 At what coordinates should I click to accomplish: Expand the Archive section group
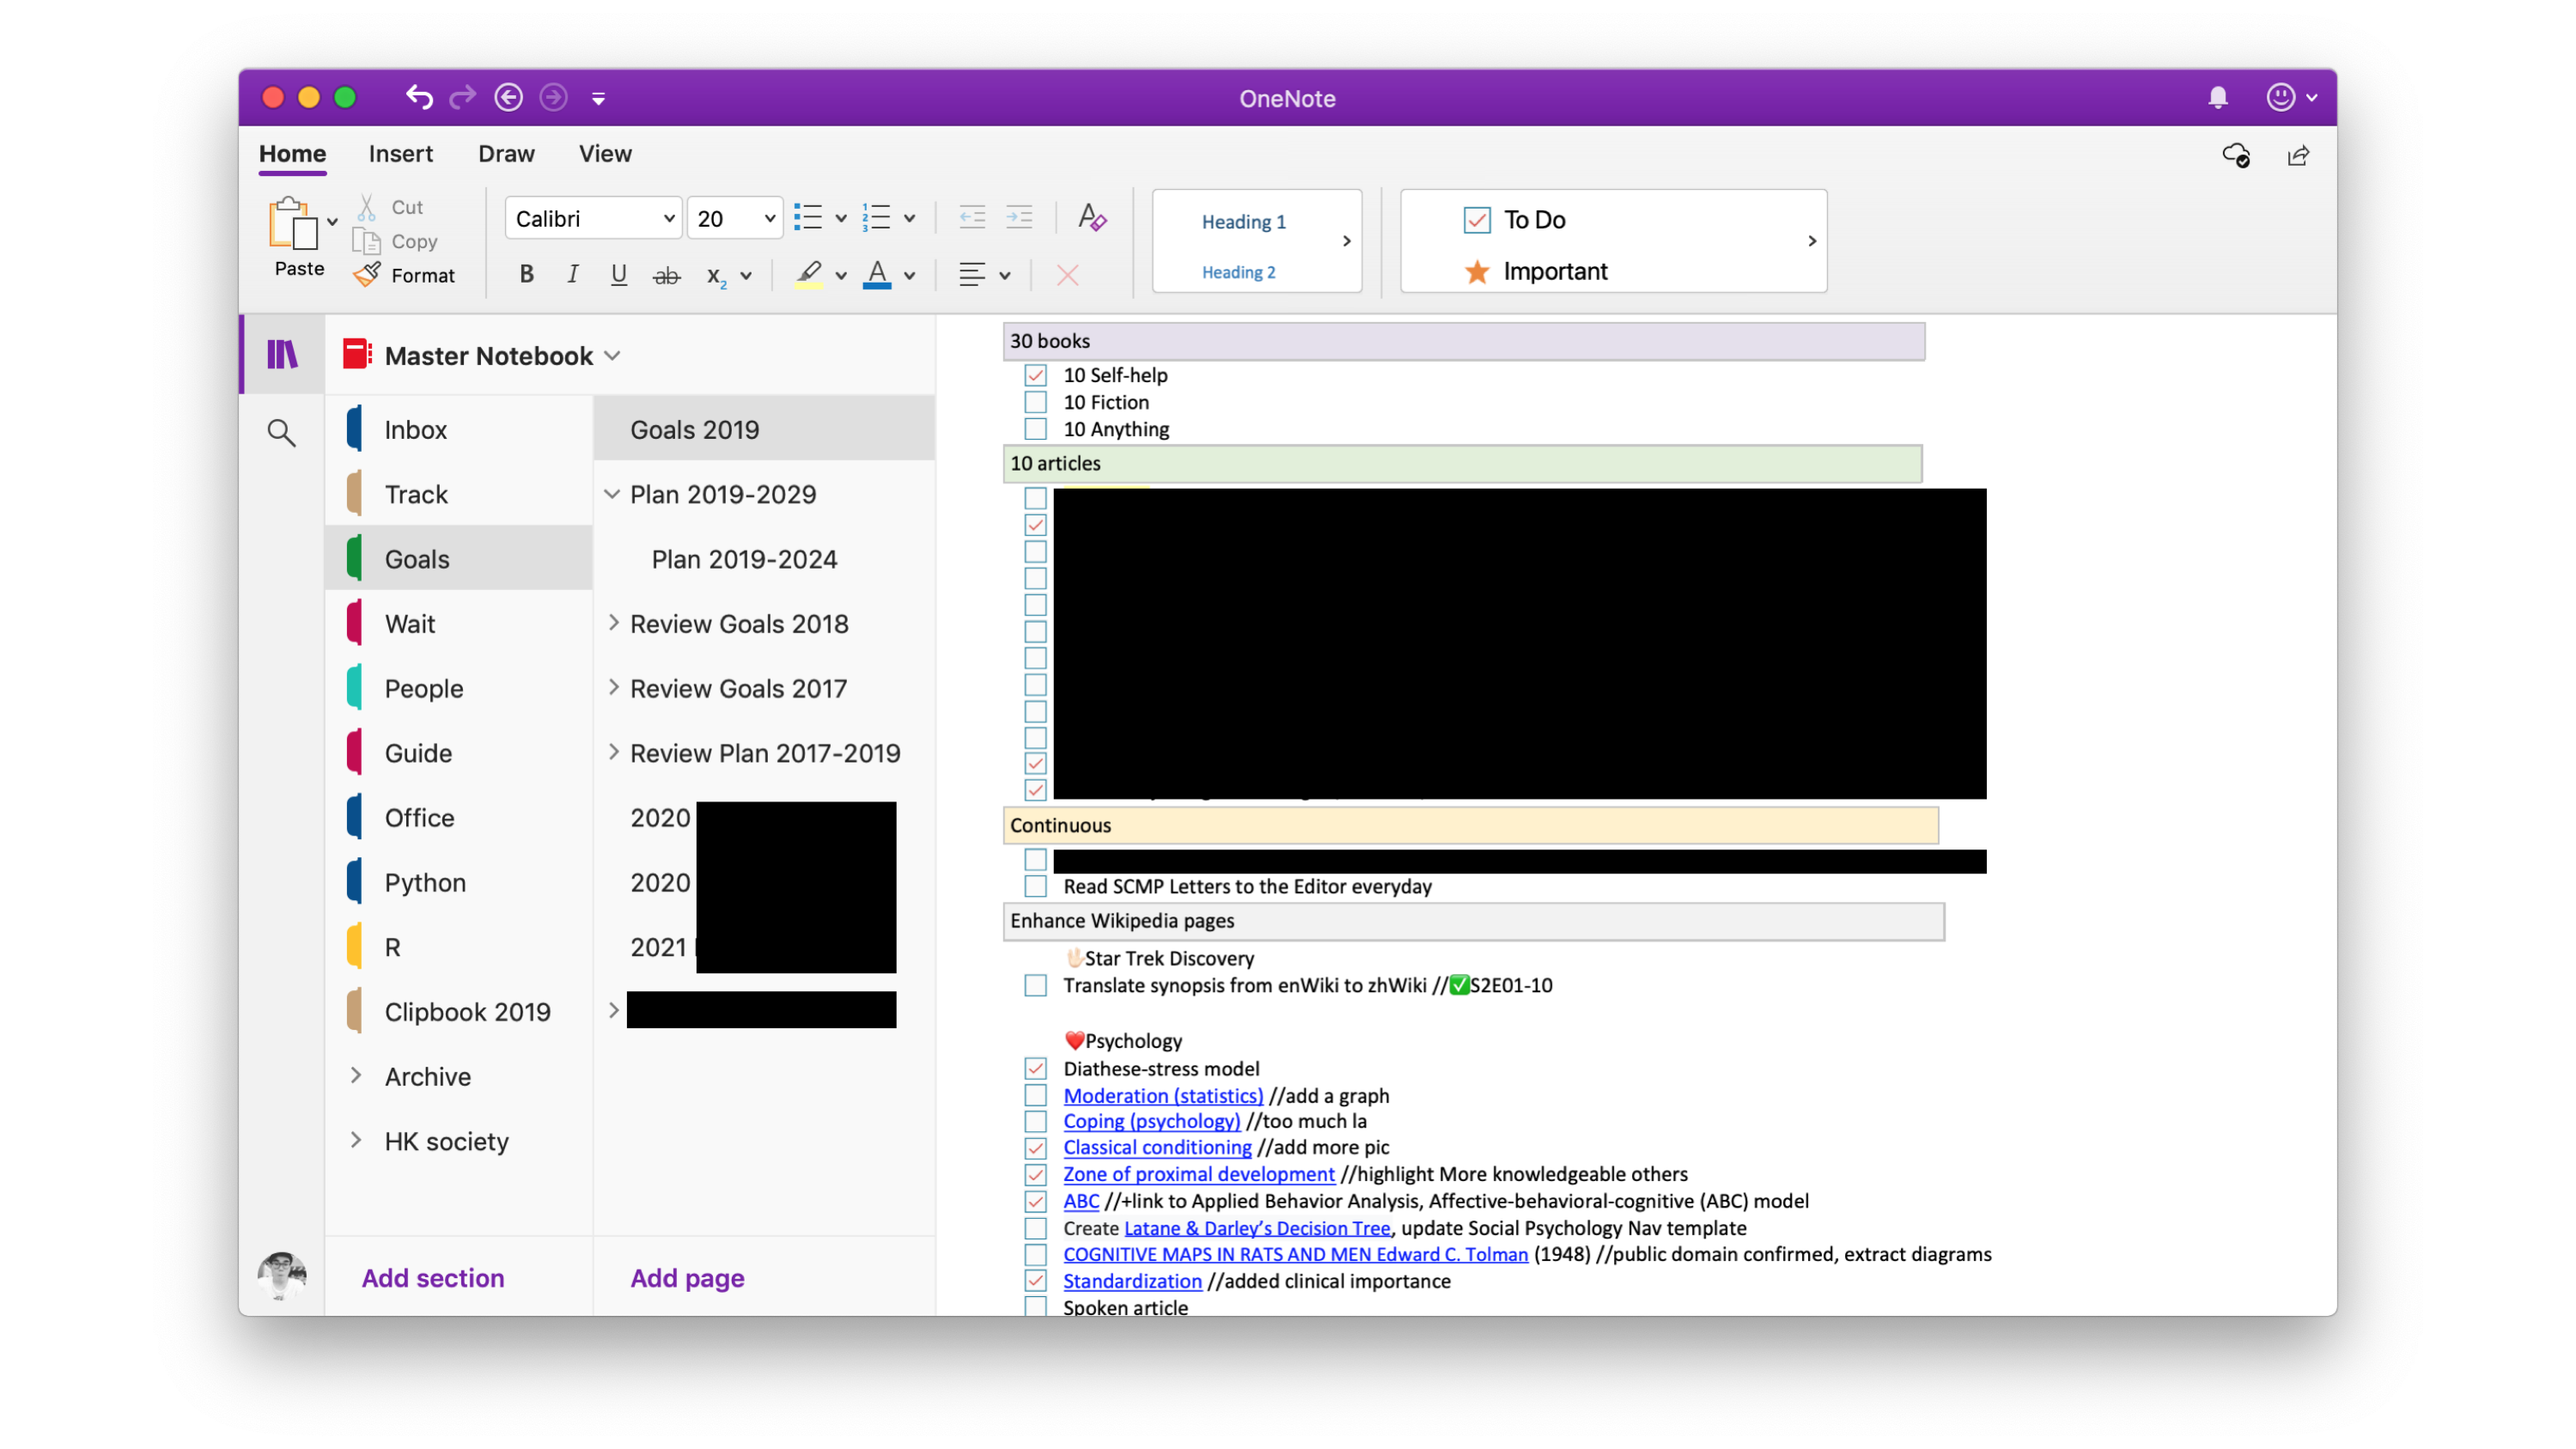tap(356, 1076)
